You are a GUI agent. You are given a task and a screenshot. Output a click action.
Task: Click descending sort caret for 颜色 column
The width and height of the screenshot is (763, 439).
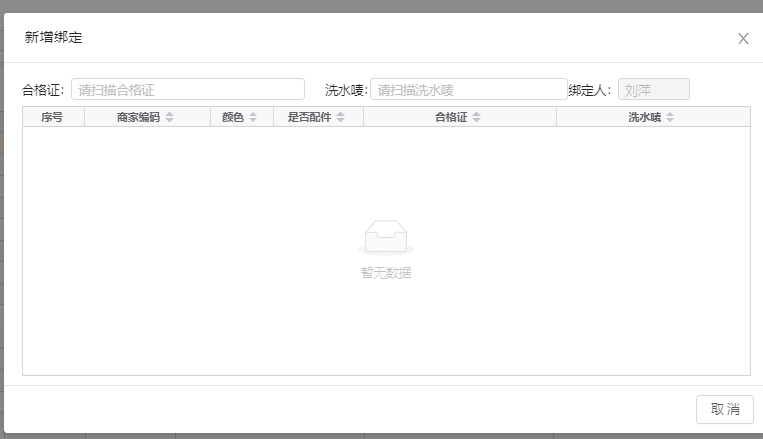click(253, 120)
